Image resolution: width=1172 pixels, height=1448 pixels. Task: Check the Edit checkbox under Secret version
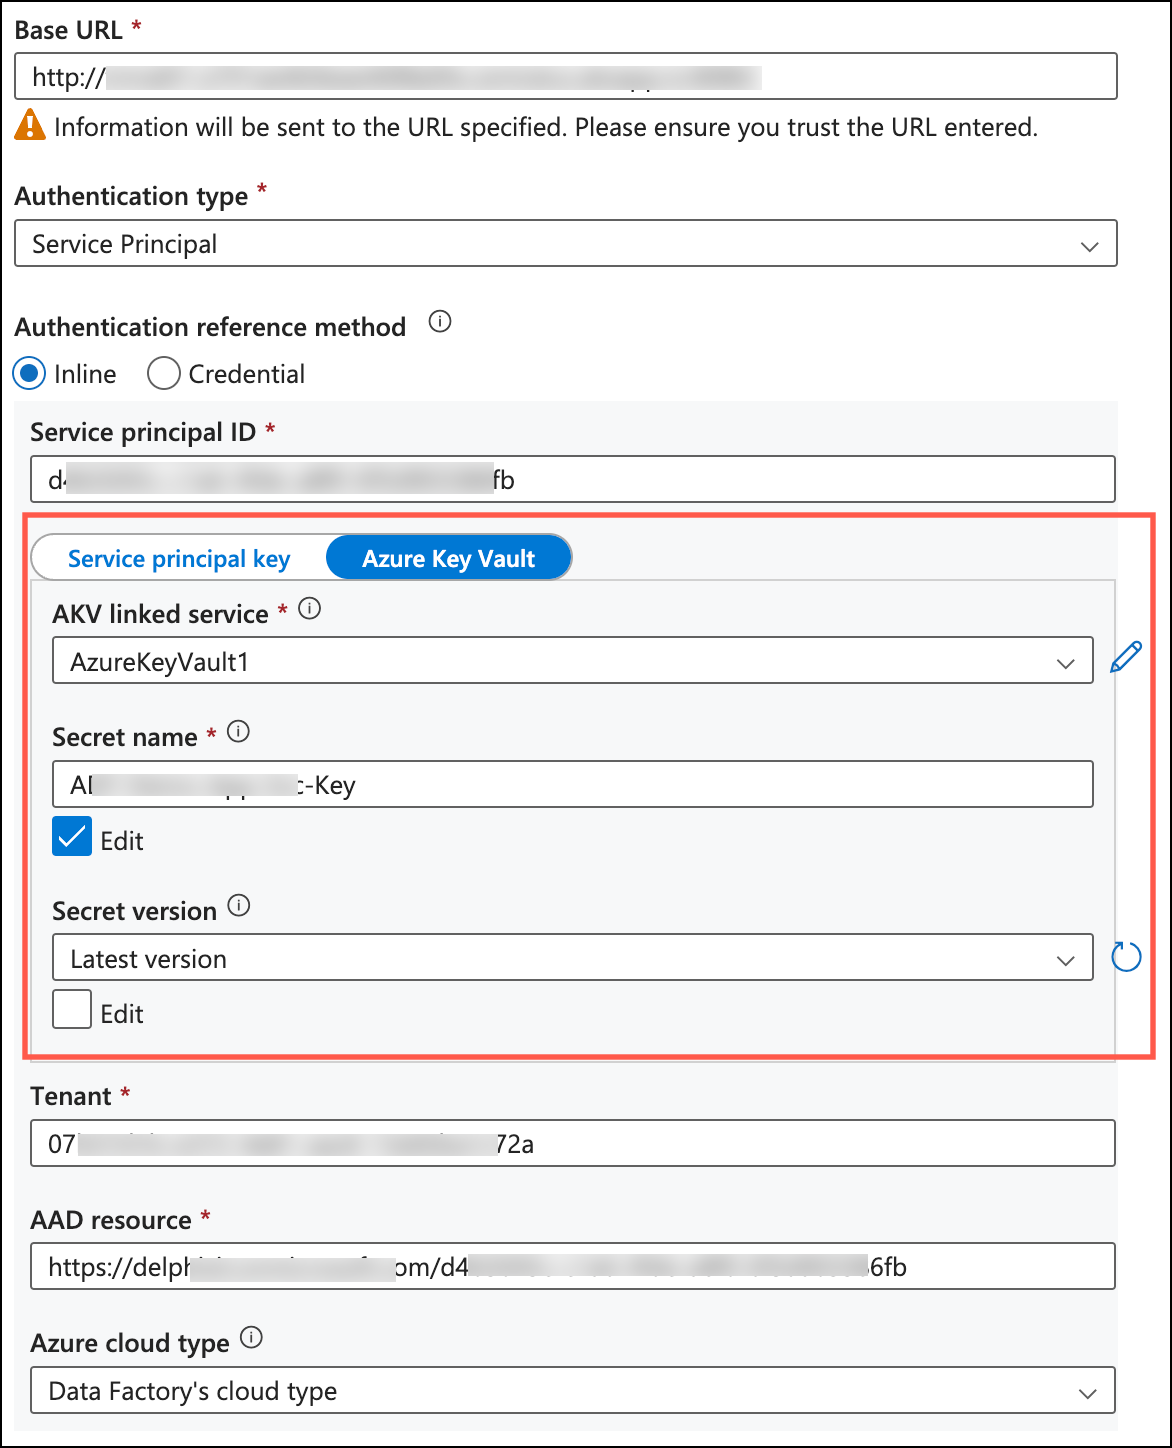pos(72,1010)
